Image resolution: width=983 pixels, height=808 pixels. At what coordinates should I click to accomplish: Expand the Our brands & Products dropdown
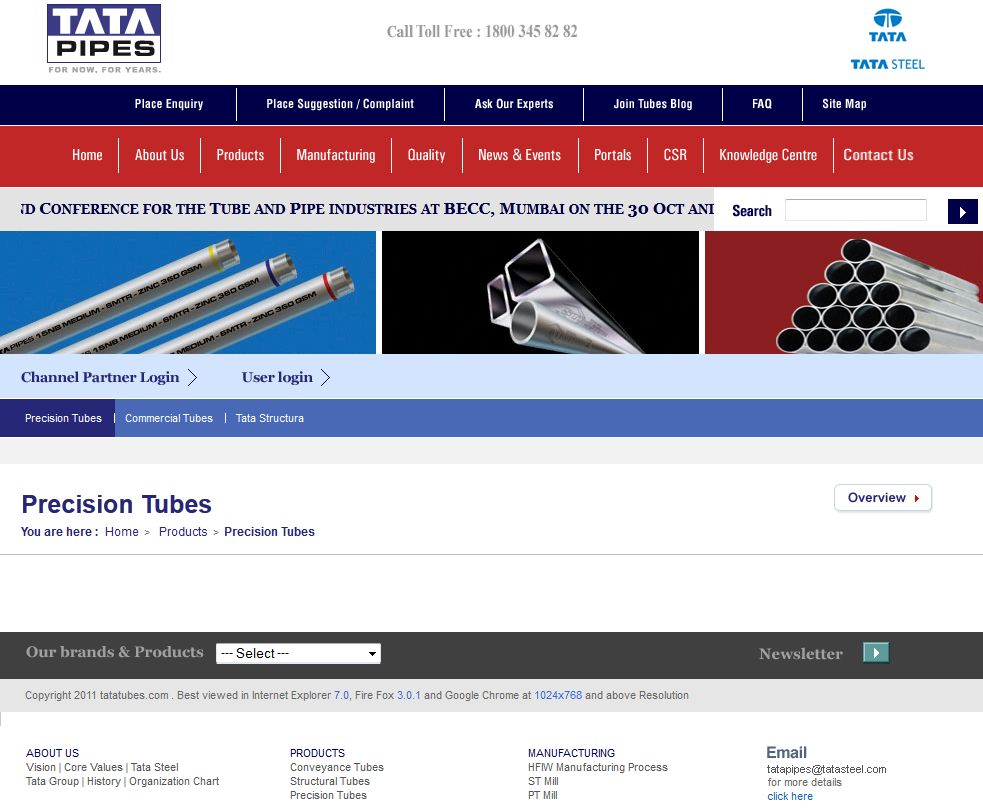coord(298,654)
